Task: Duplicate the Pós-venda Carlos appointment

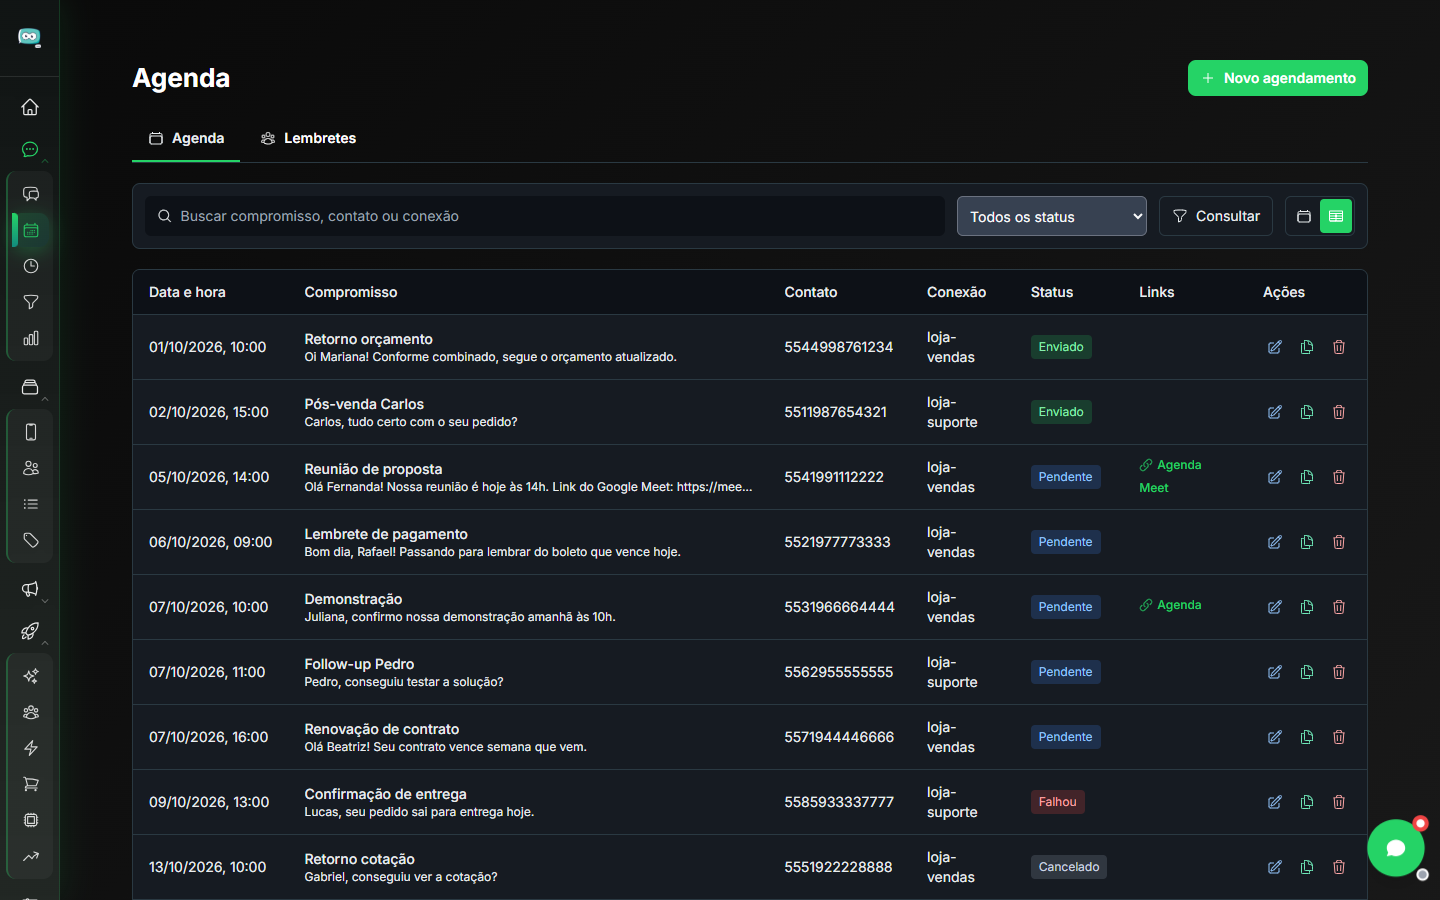Action: (x=1307, y=412)
